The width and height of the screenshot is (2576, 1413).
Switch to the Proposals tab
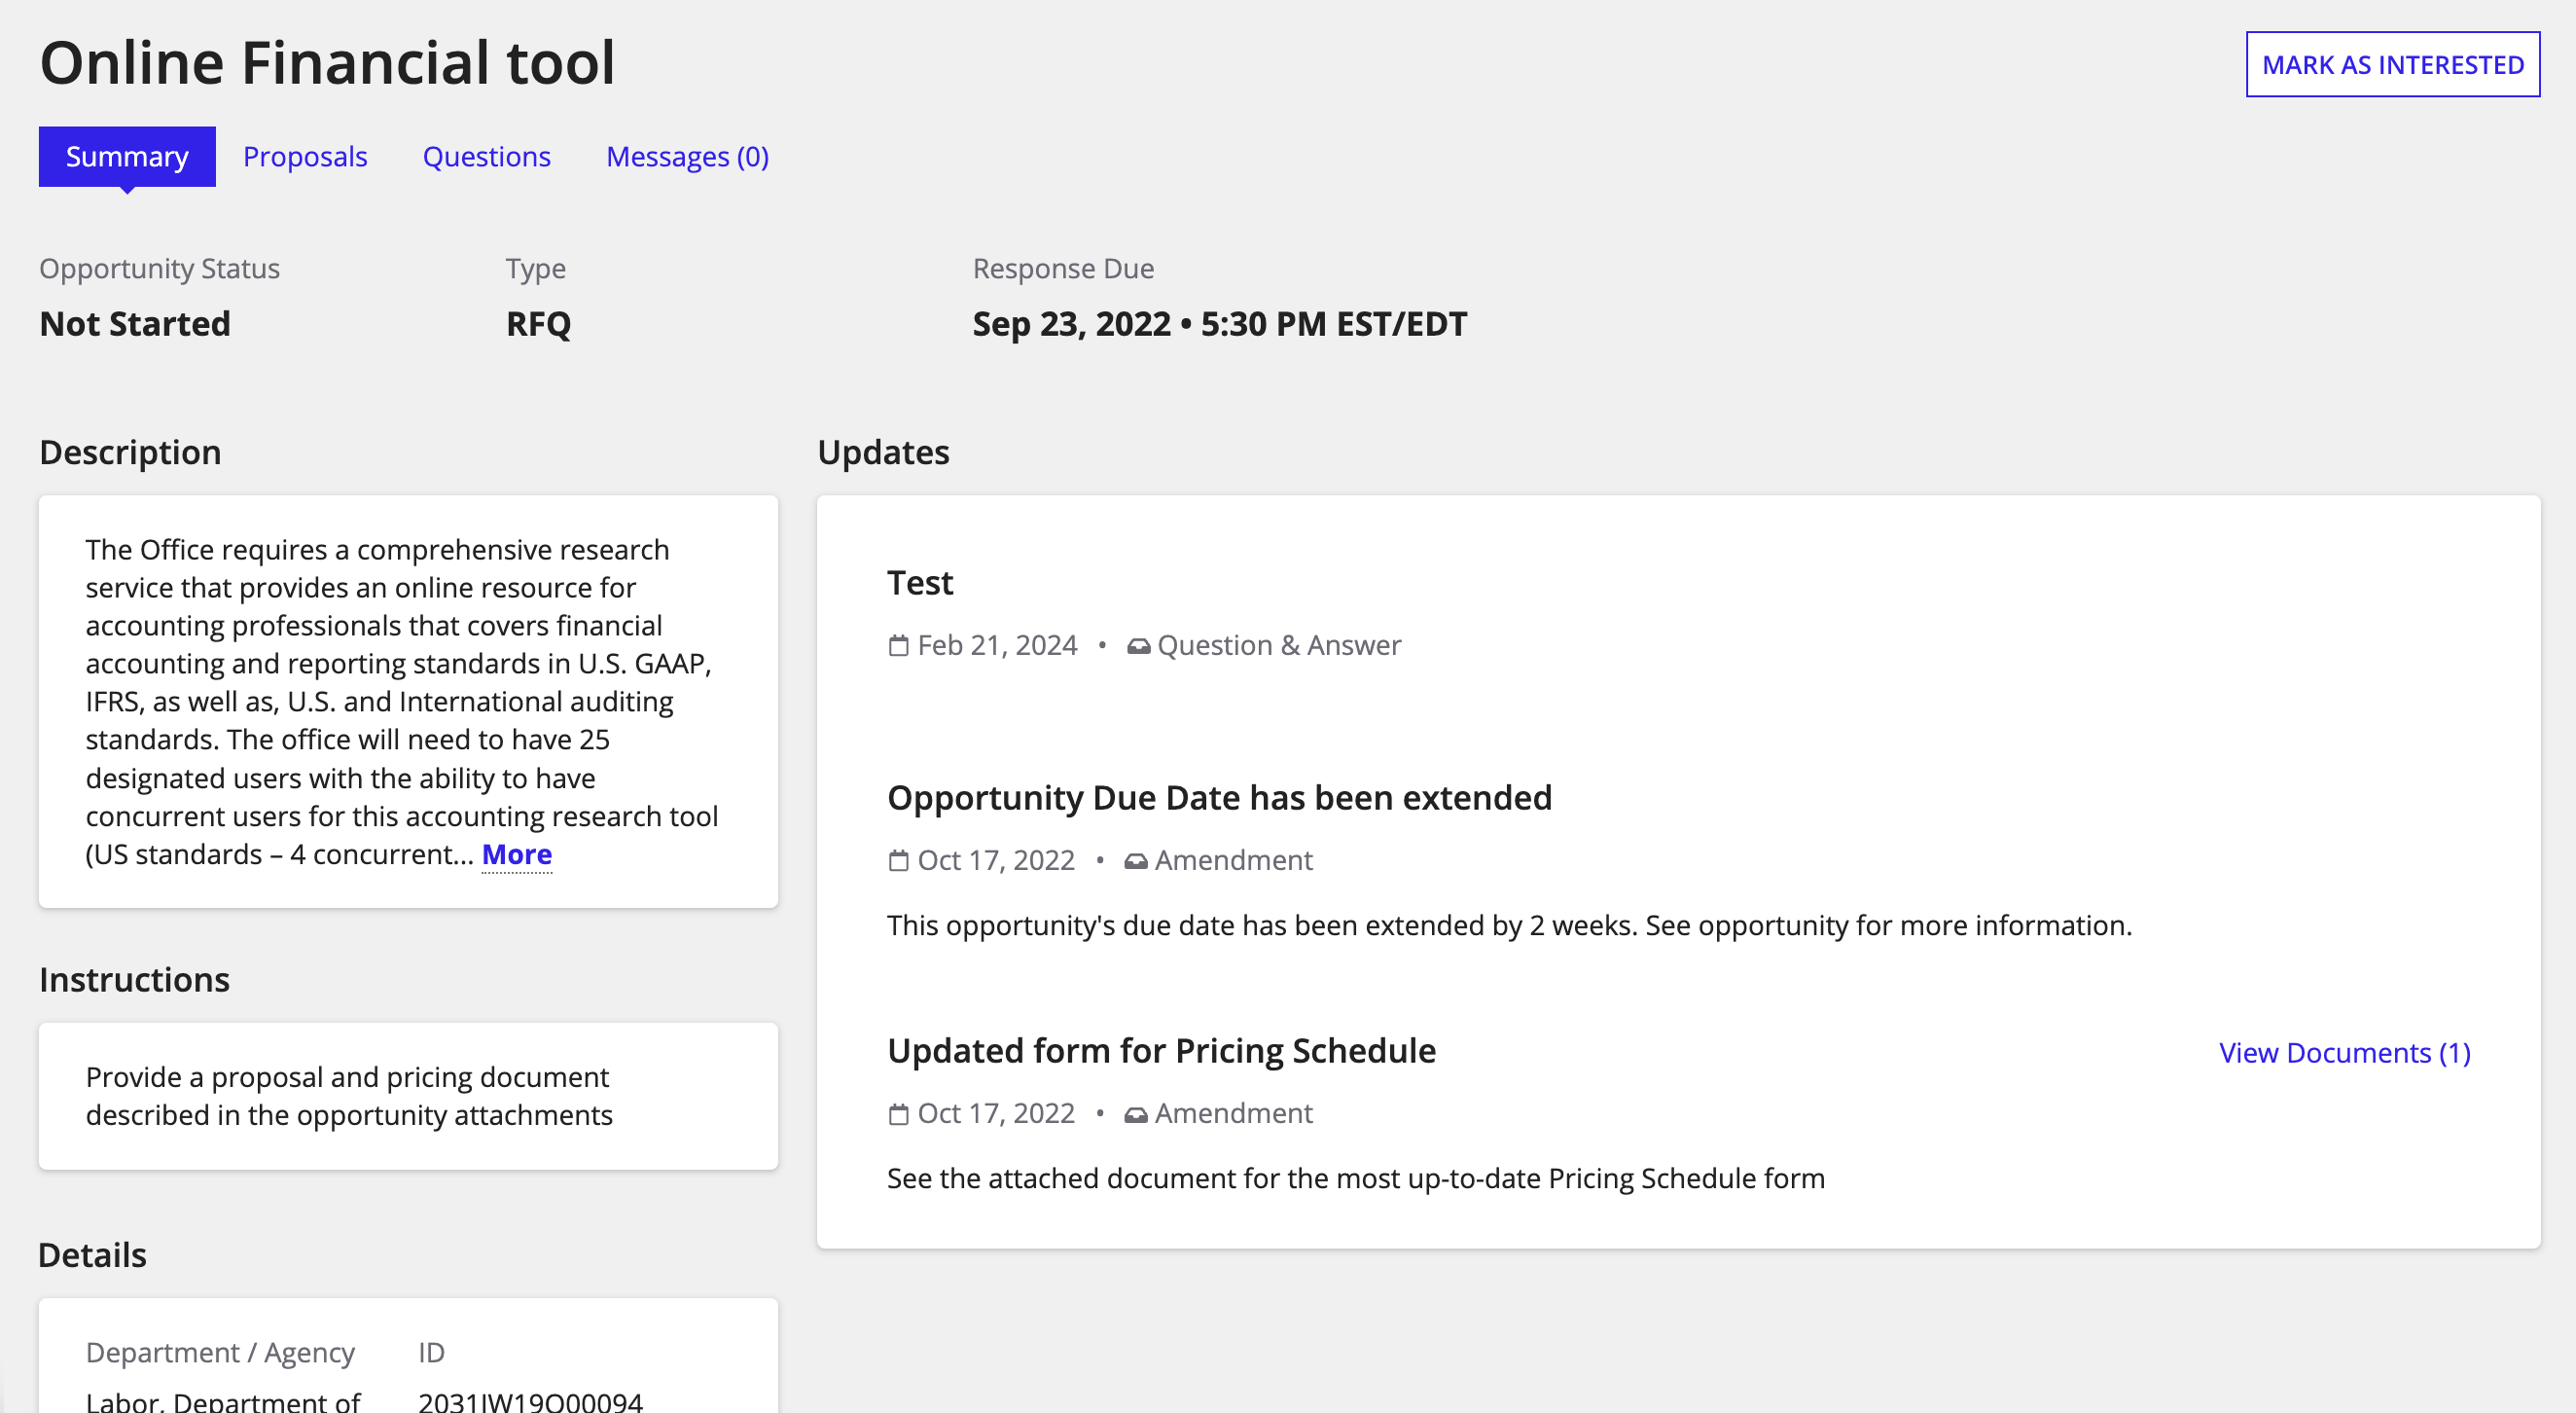pyautogui.click(x=305, y=157)
